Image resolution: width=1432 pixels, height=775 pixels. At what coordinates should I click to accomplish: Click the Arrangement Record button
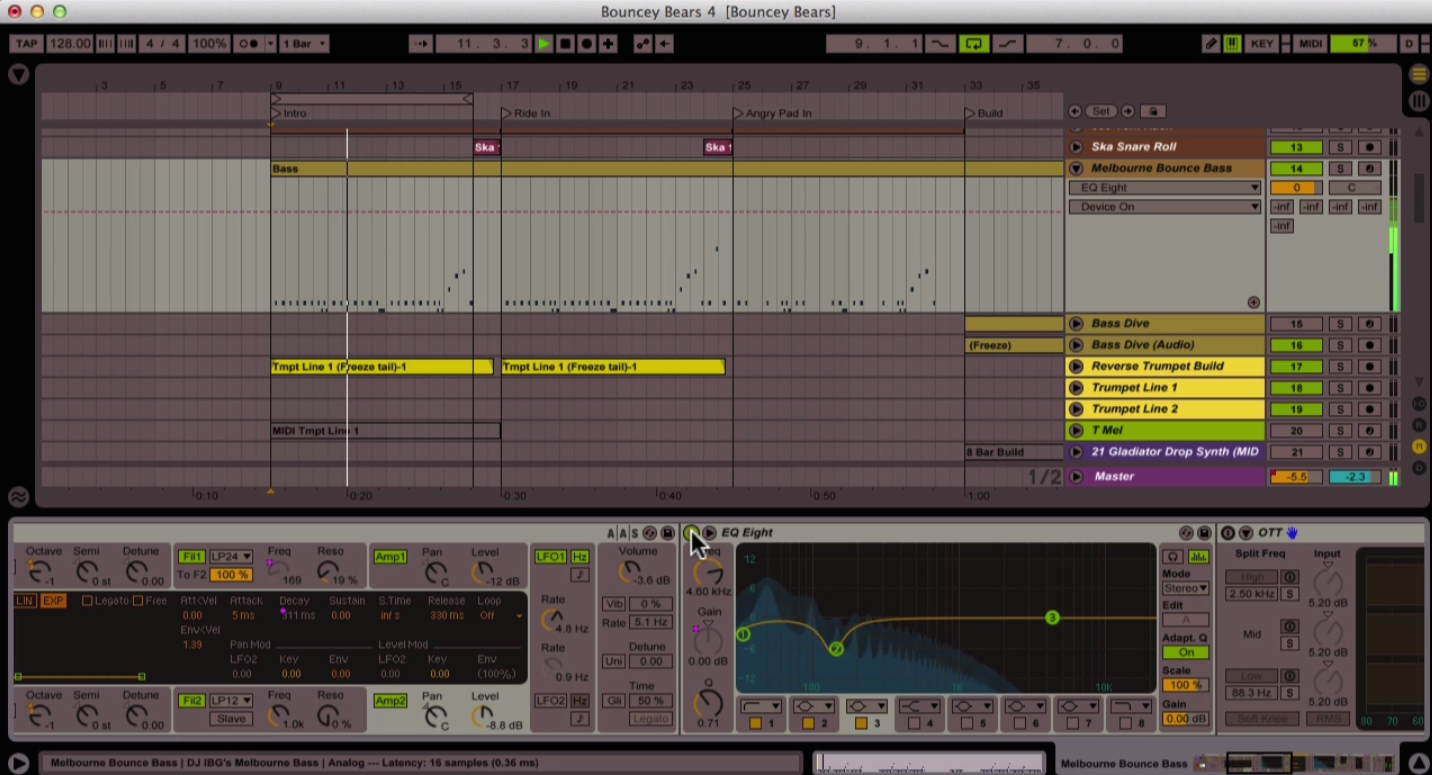pyautogui.click(x=587, y=44)
